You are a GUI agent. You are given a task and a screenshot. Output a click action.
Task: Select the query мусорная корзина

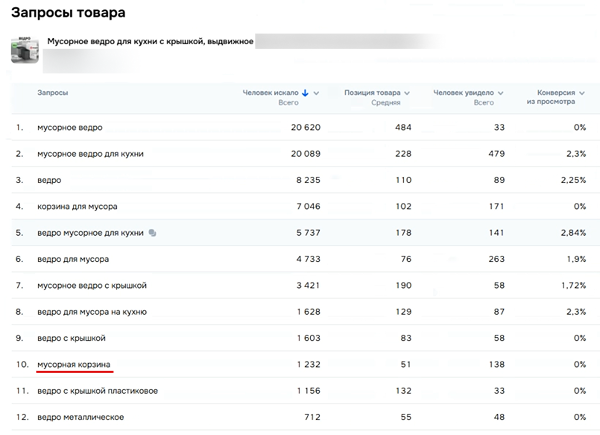(x=74, y=363)
